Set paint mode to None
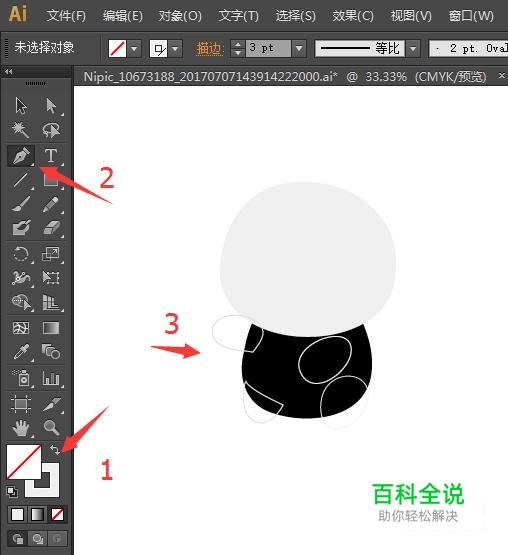 click(x=57, y=514)
